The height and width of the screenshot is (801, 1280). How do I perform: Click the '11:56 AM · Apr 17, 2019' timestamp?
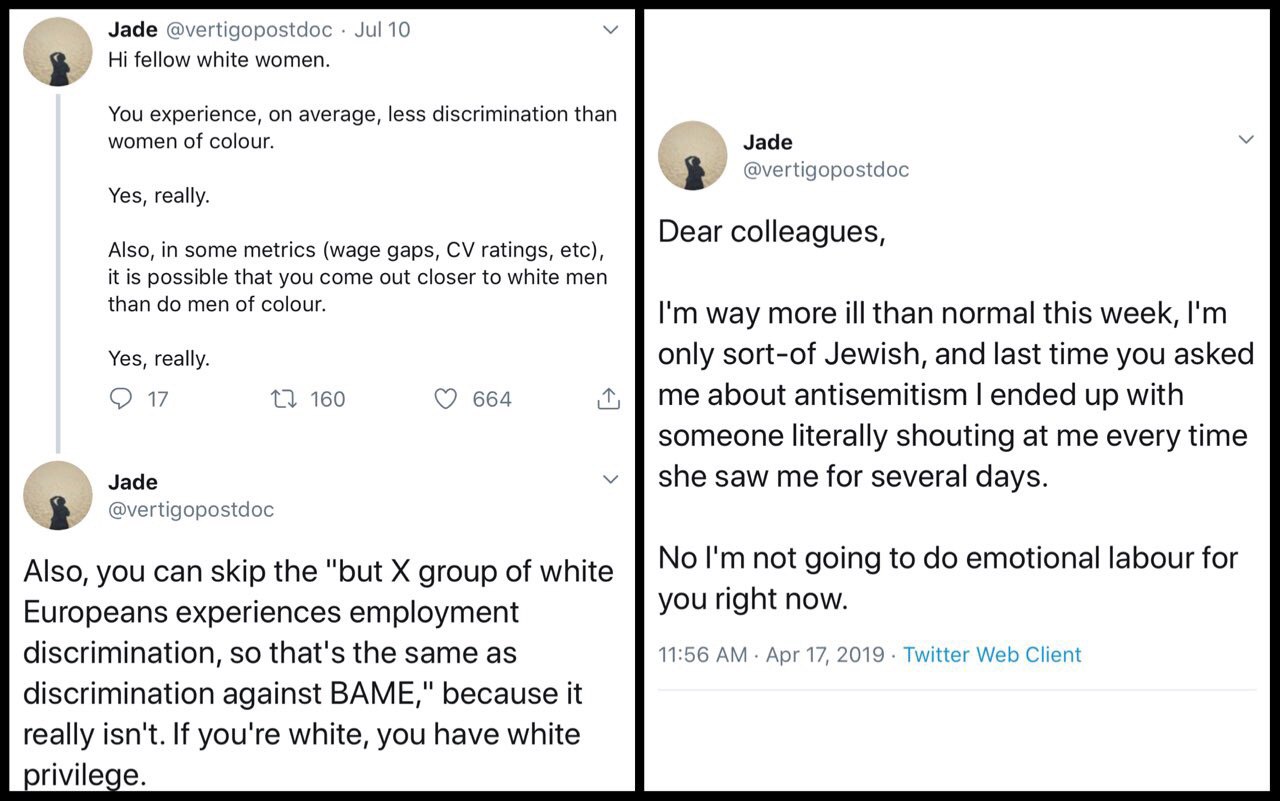771,655
